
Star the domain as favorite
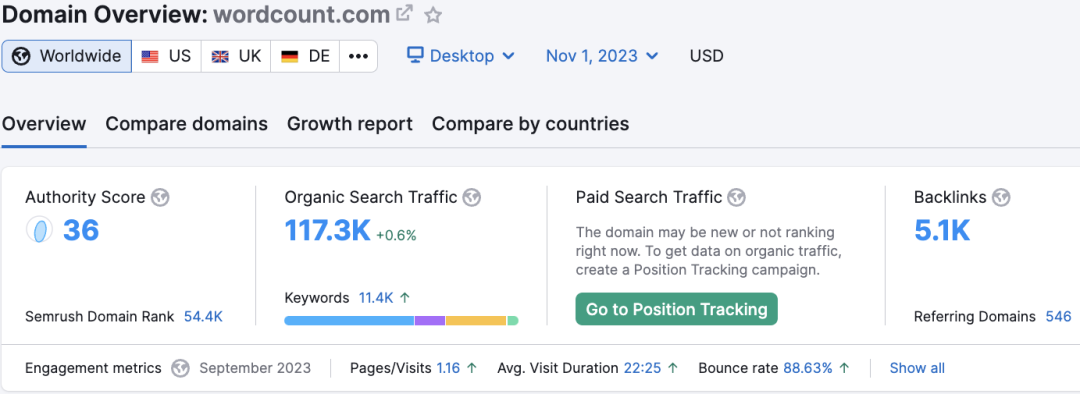433,14
